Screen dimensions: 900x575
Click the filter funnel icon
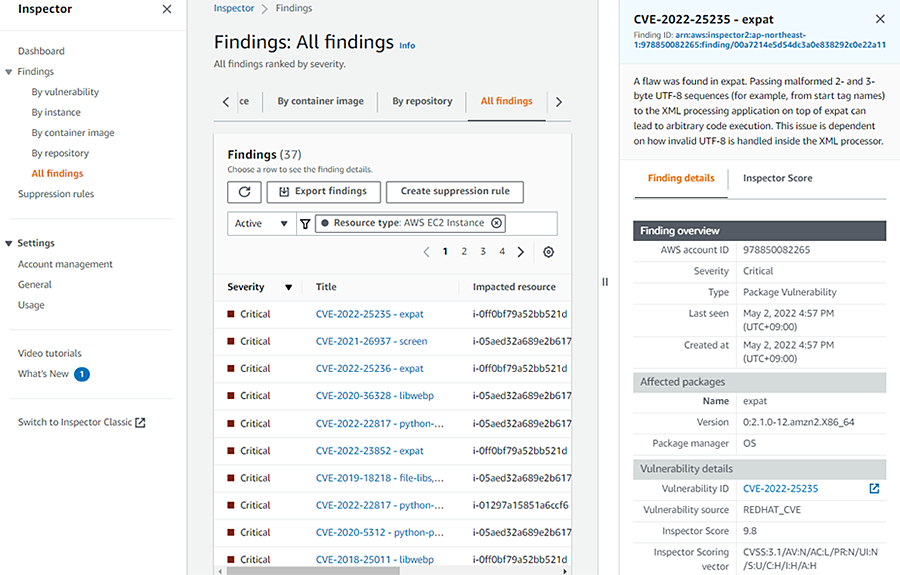pyautogui.click(x=305, y=224)
